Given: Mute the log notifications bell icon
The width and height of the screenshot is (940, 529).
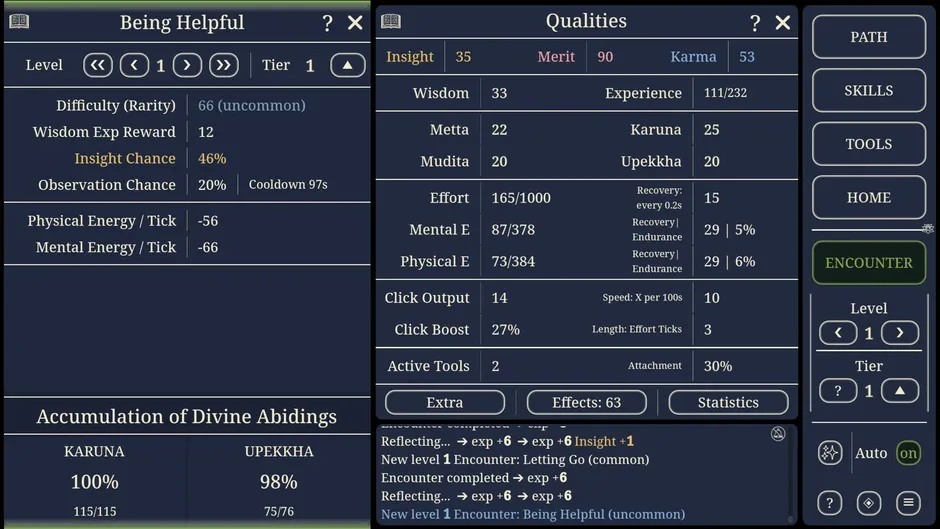Looking at the screenshot, I should (x=778, y=434).
